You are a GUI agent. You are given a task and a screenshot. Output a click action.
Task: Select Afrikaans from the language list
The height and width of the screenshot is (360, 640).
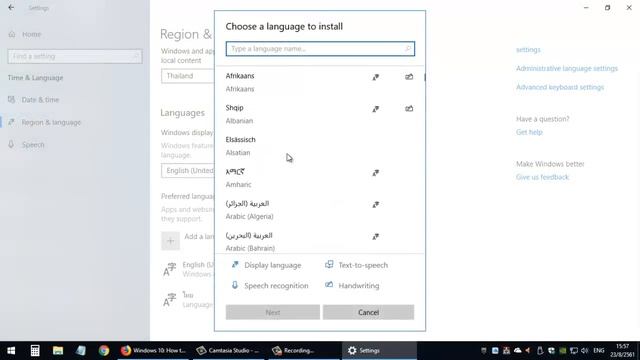click(319, 82)
